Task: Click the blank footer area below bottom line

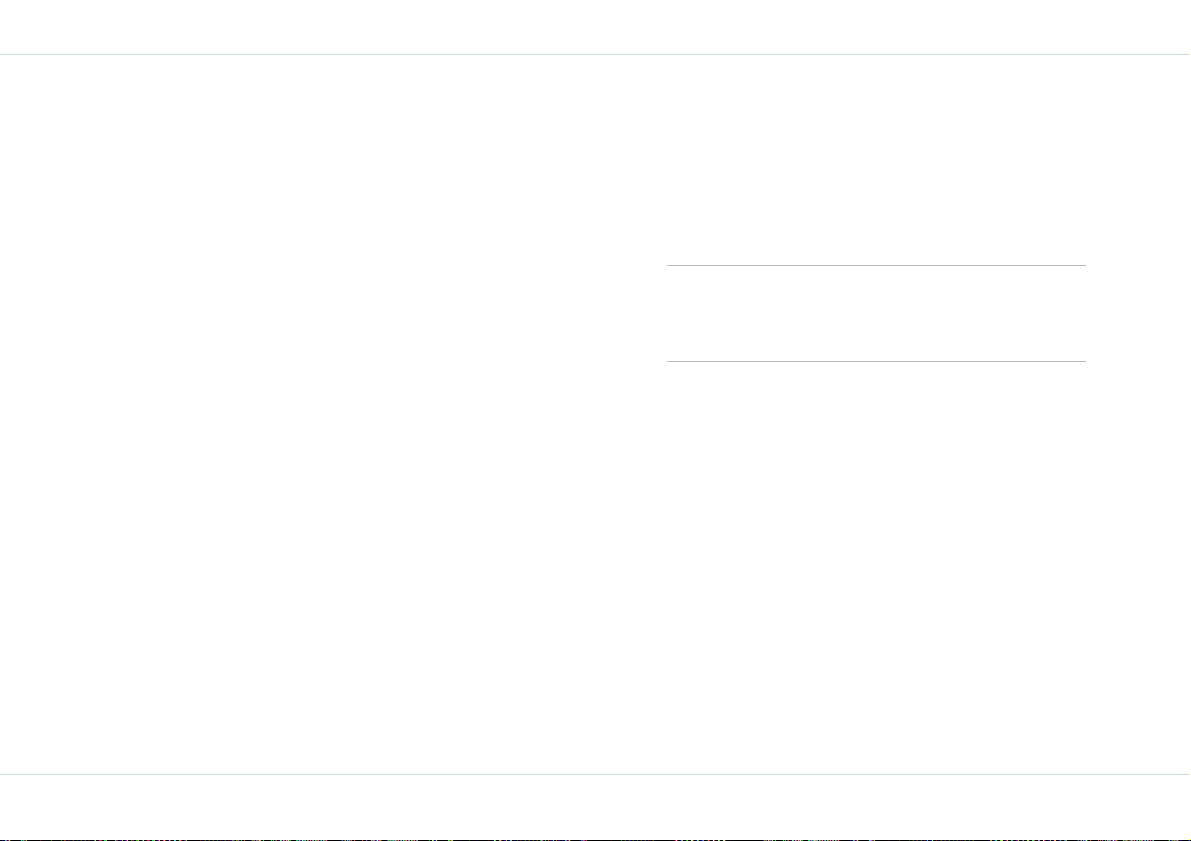Action: pos(596,805)
